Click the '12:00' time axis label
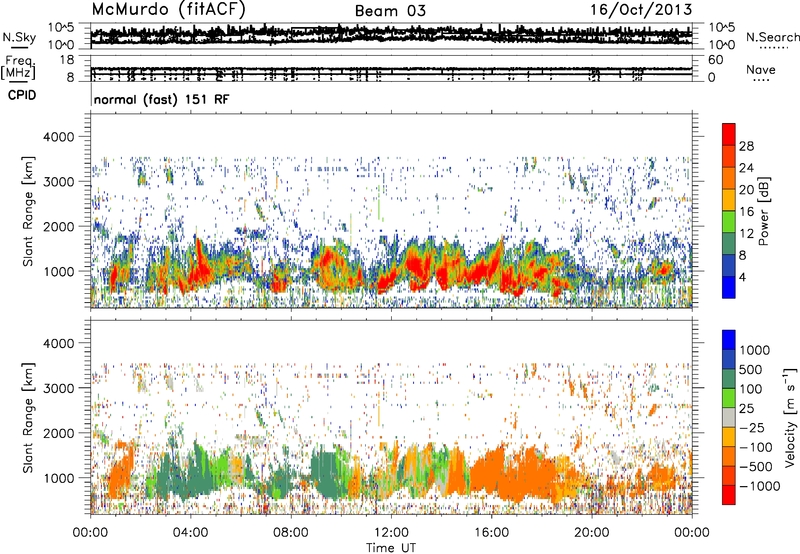 click(391, 532)
